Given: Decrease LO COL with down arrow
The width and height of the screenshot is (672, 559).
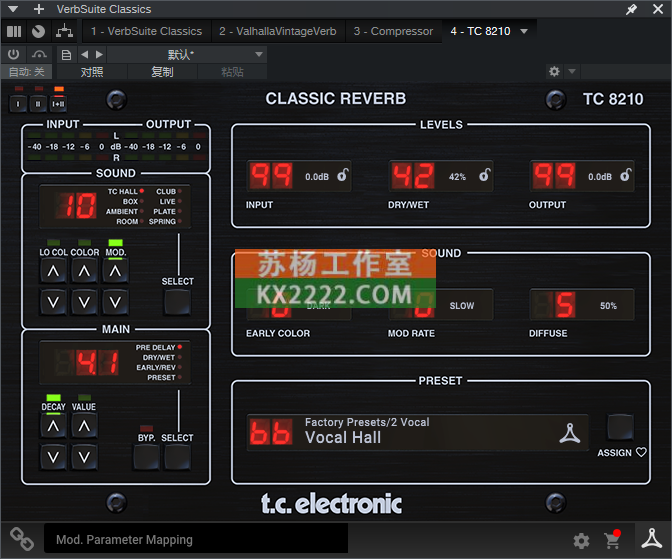Looking at the screenshot, I should pyautogui.click(x=53, y=302).
